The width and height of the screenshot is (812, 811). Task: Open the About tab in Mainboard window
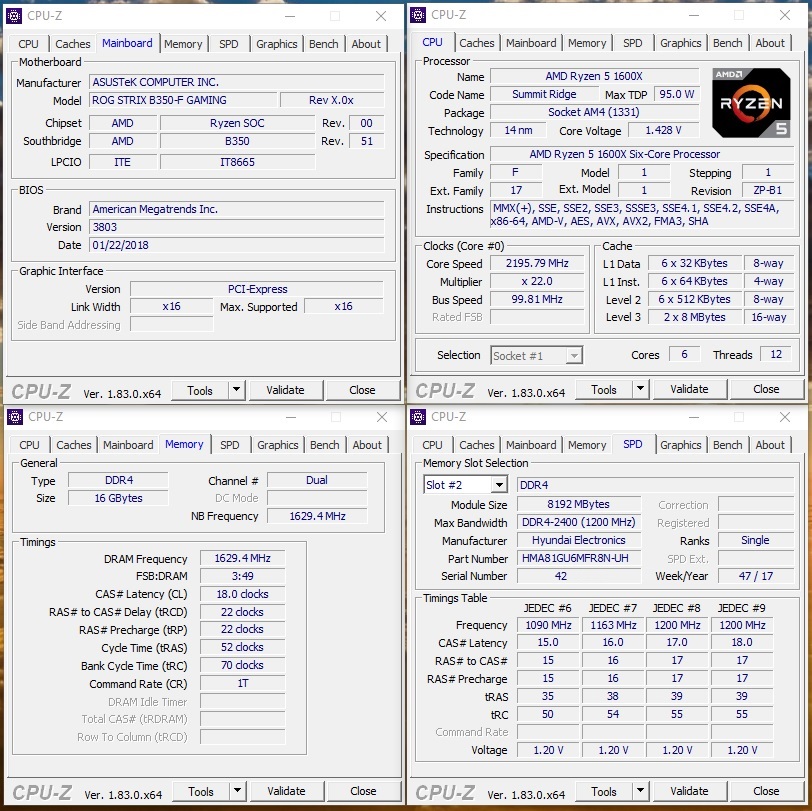[366, 44]
